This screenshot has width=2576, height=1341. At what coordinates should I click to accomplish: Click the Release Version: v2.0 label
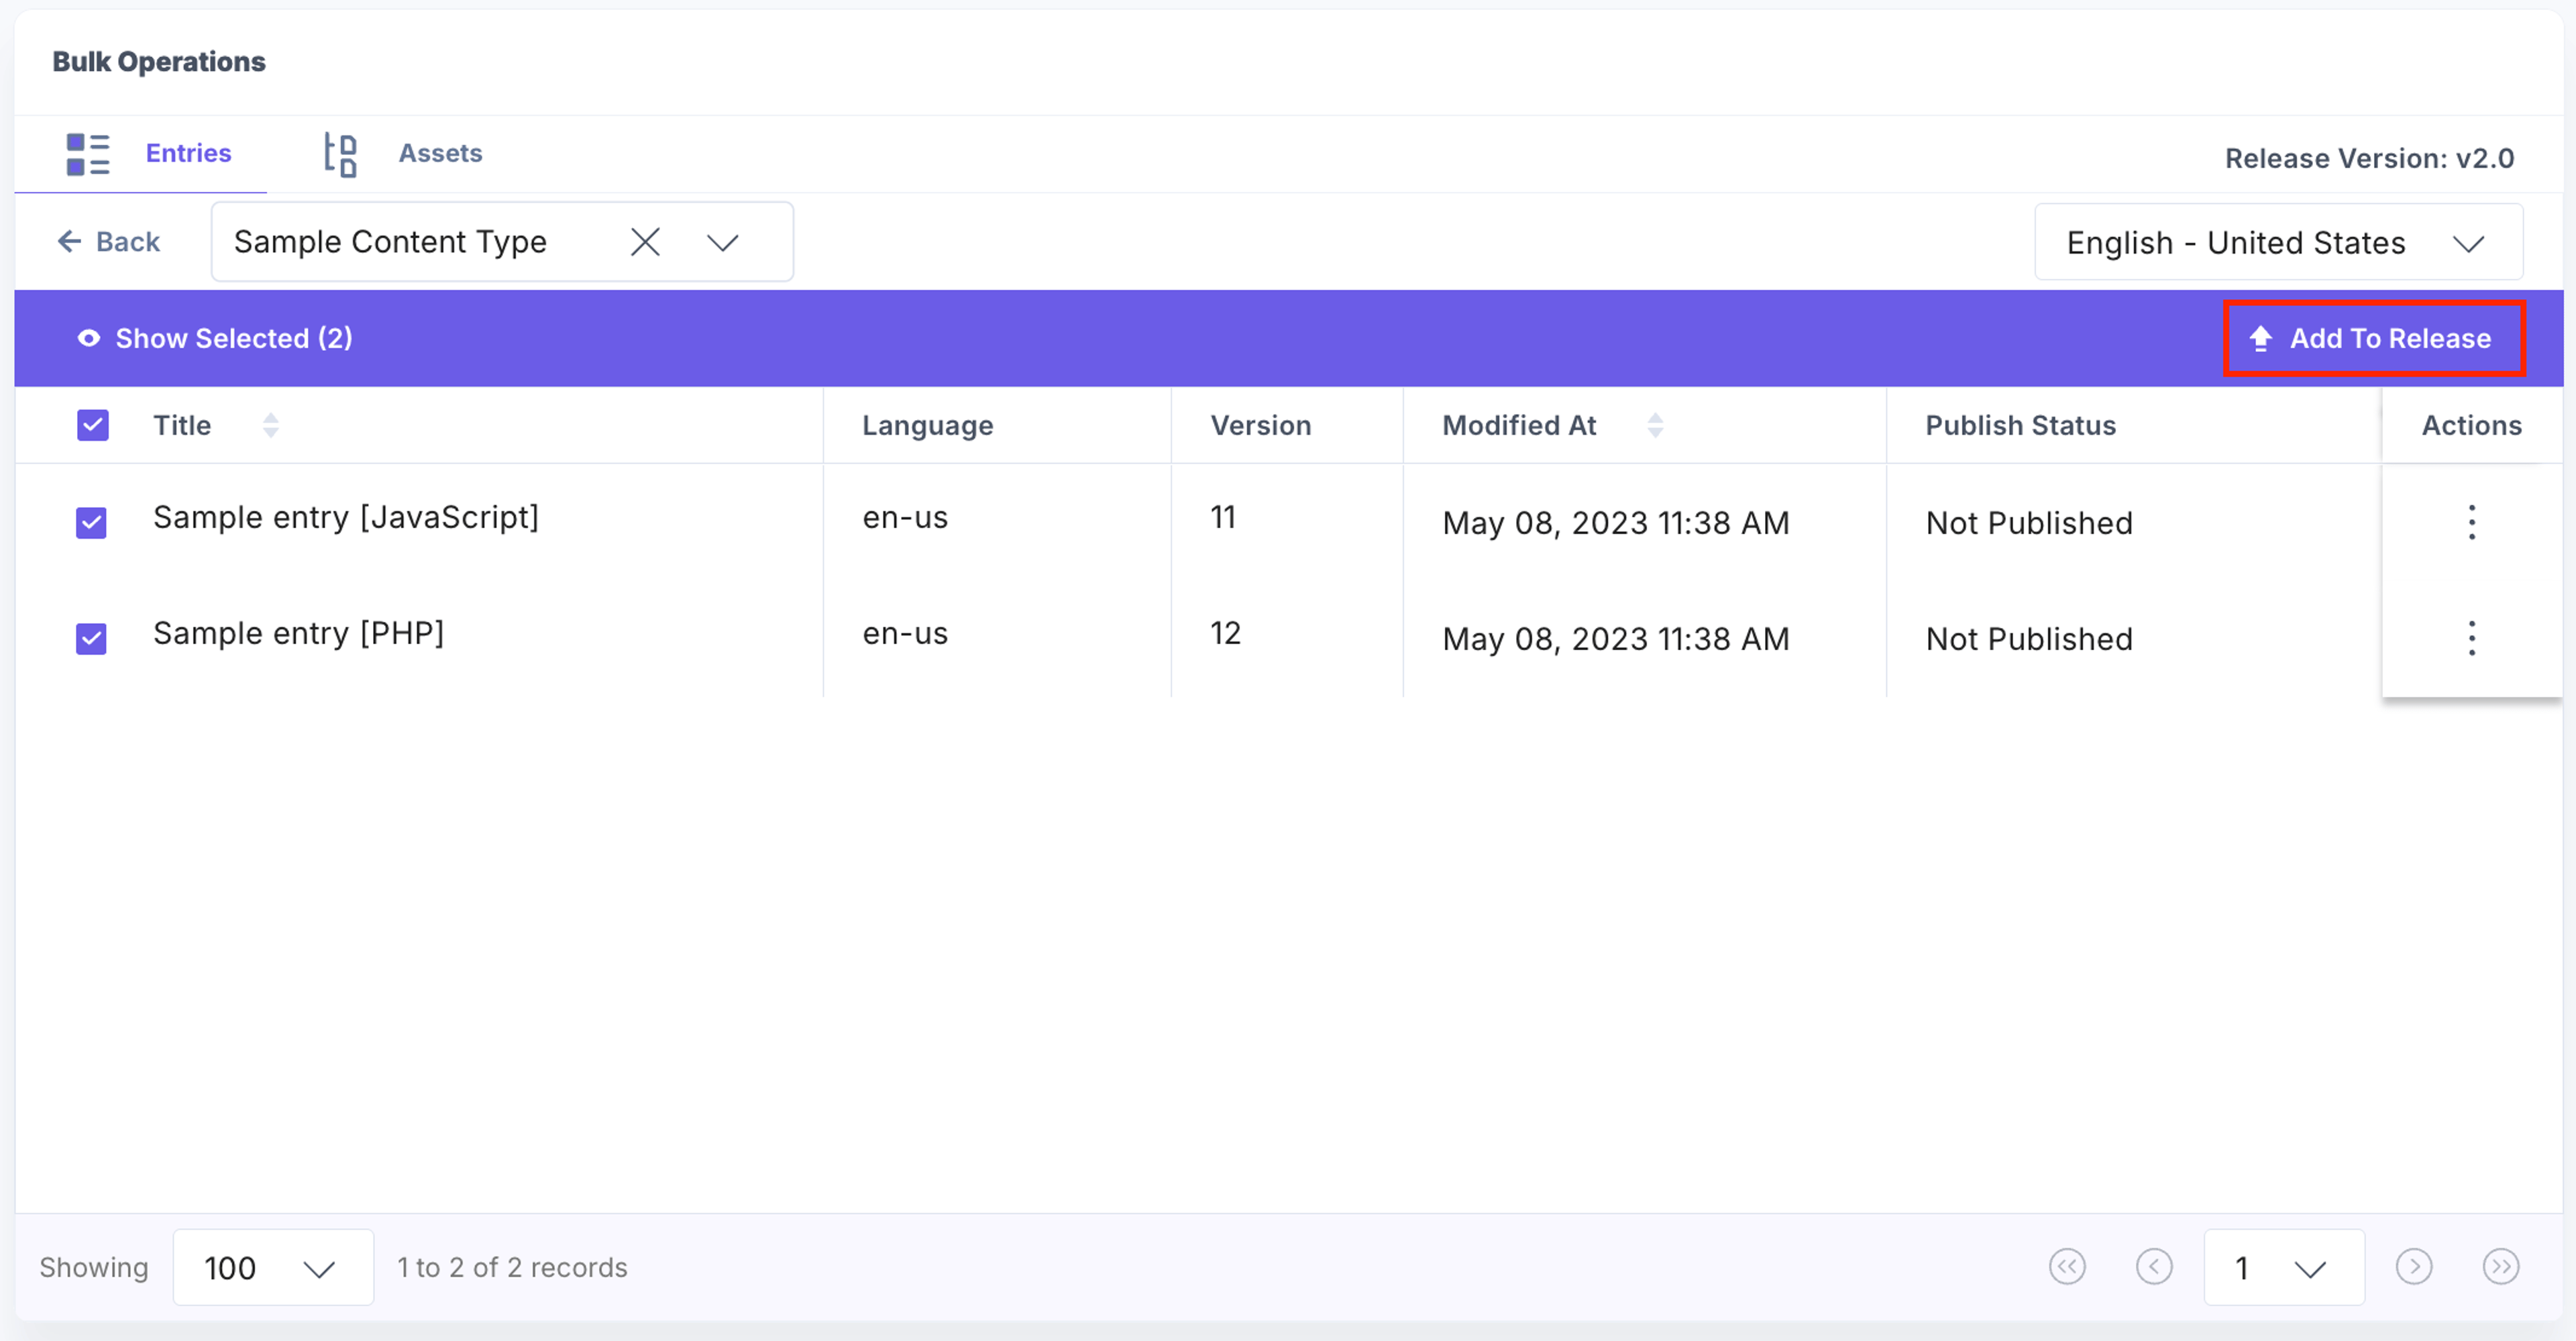[x=2369, y=158]
